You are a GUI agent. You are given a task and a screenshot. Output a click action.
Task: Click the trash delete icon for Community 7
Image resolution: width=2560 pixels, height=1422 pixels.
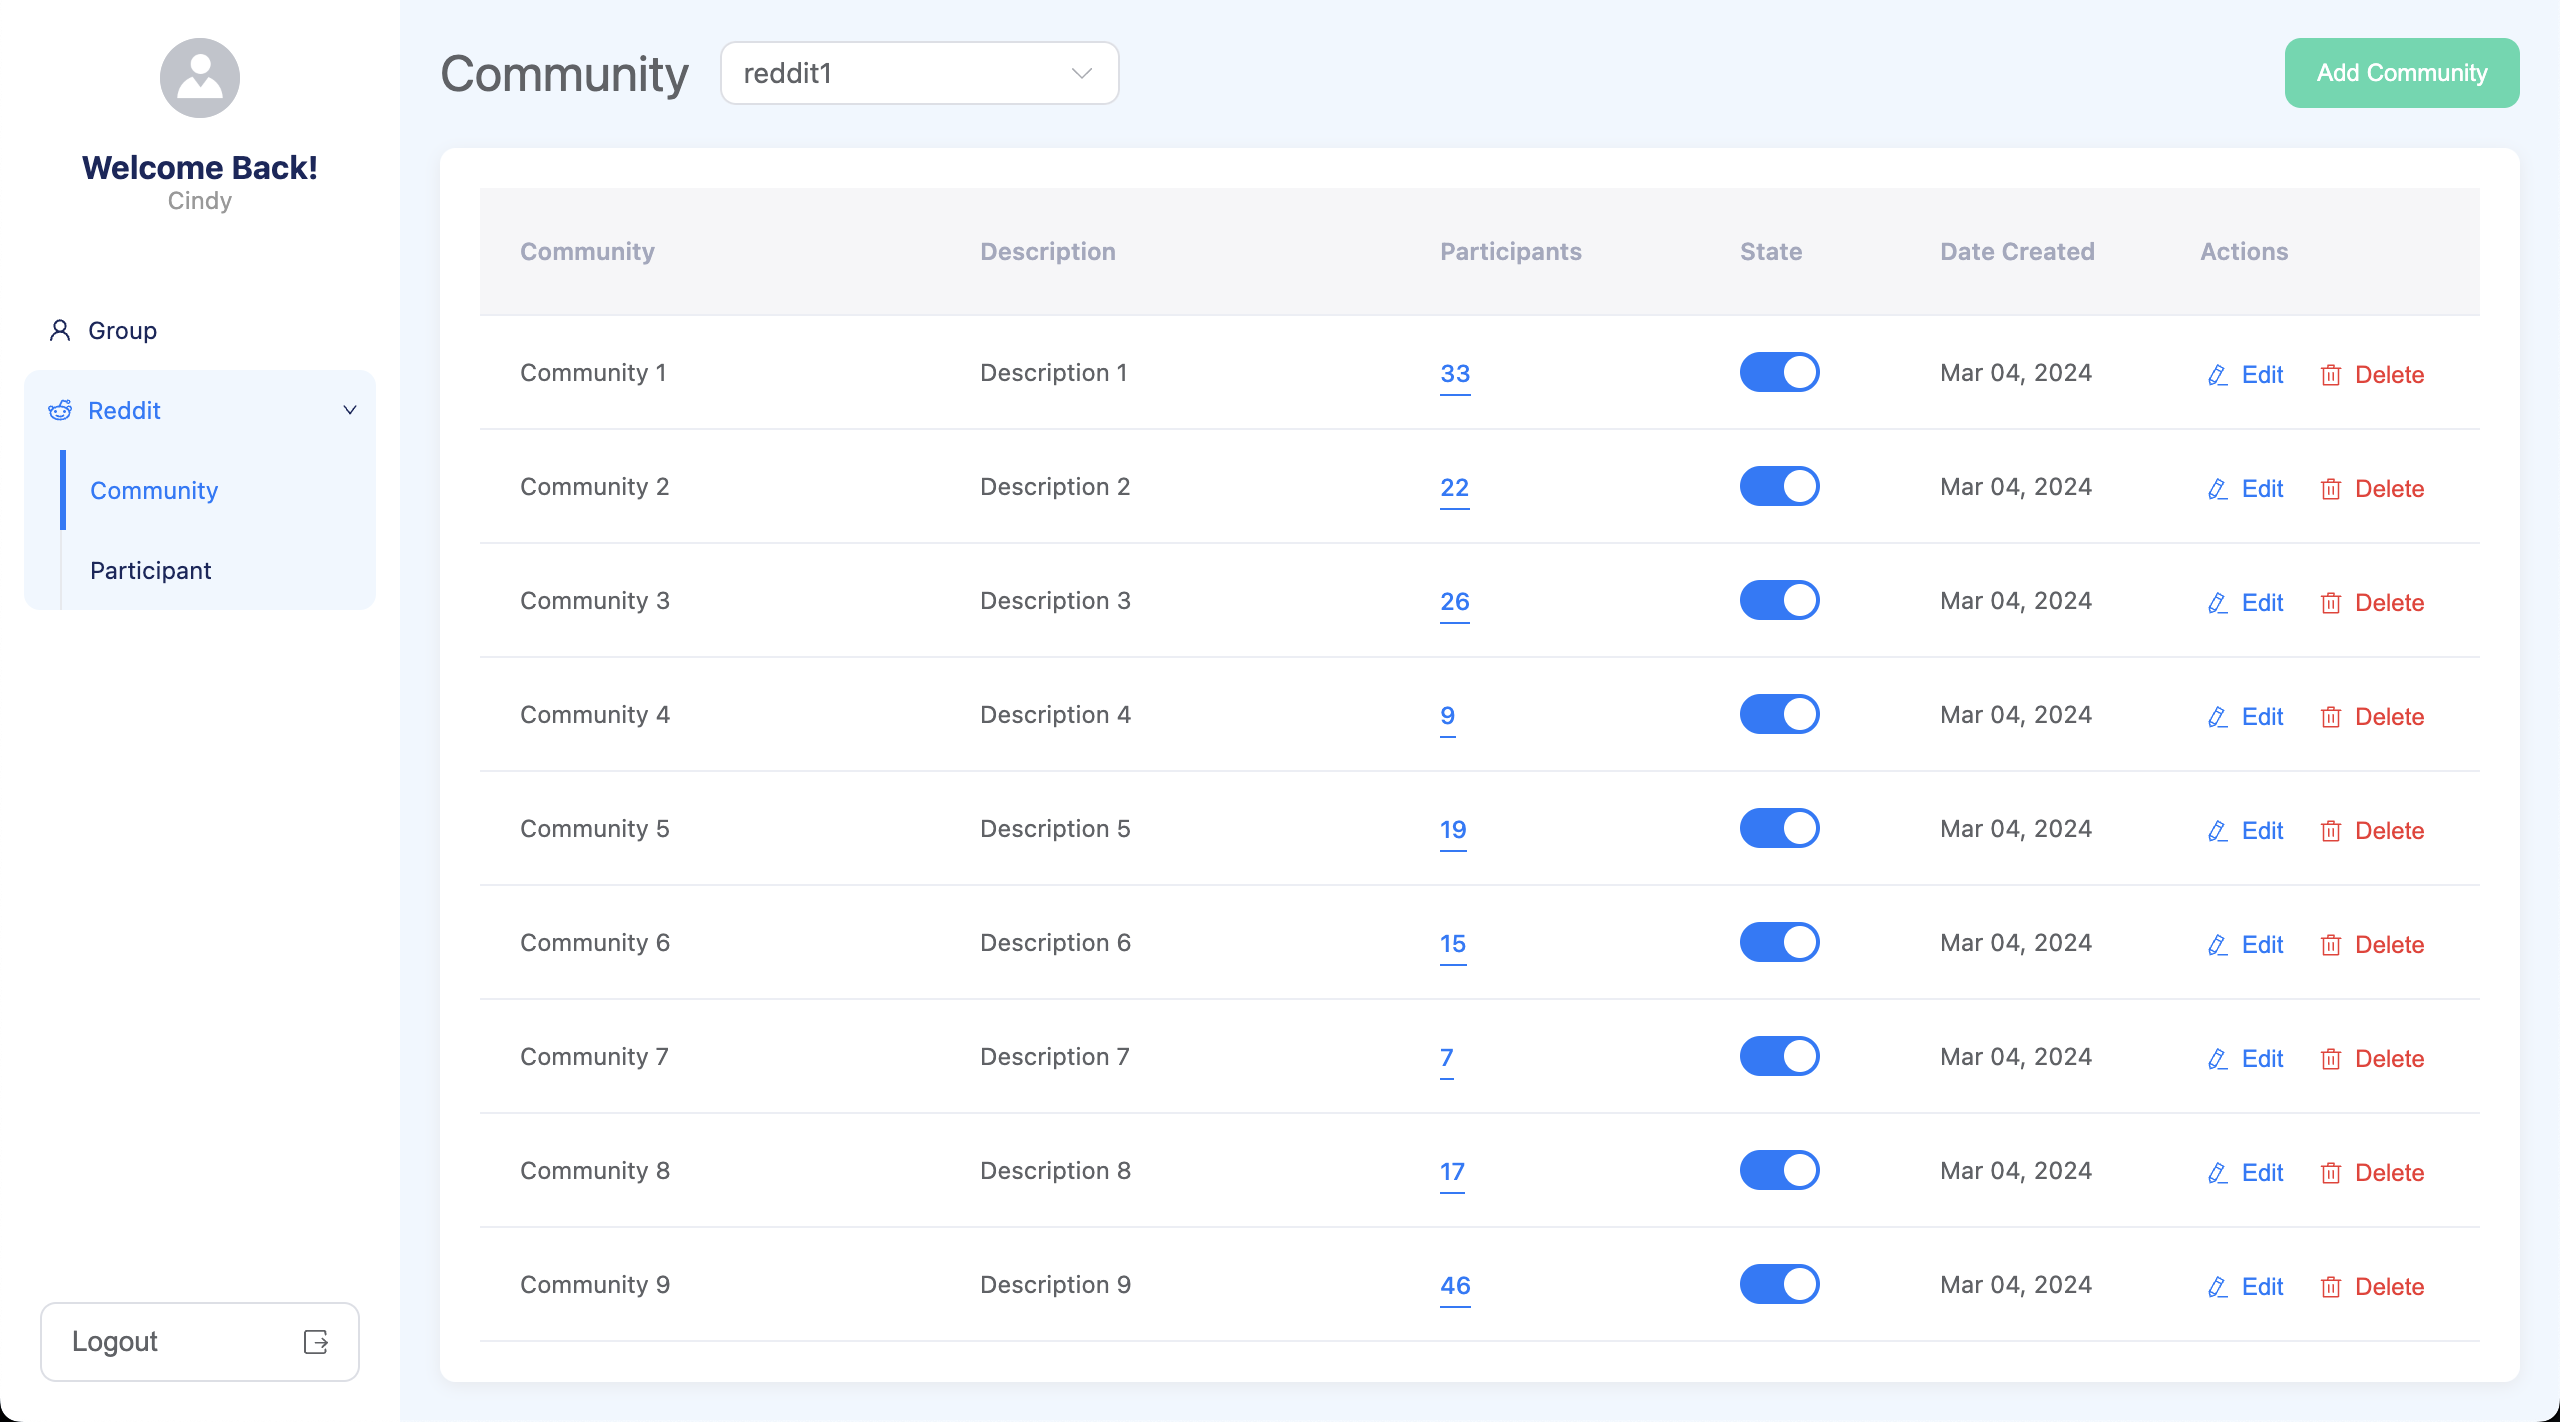click(2330, 1059)
